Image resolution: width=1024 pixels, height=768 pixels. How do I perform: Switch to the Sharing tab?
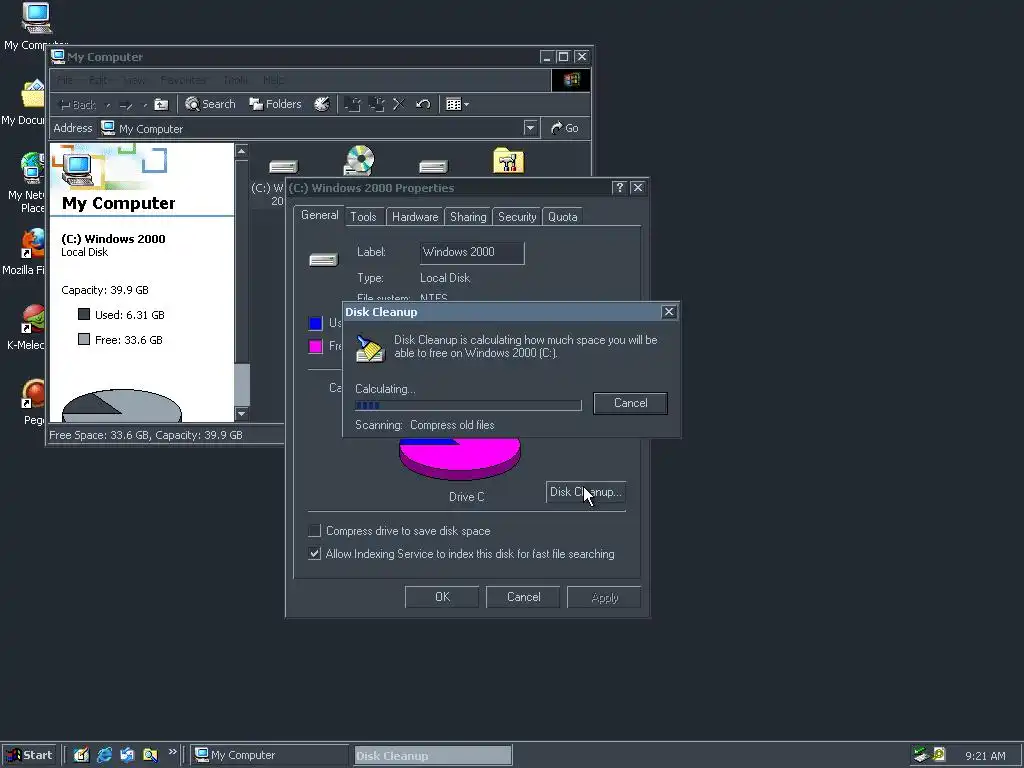pos(468,217)
